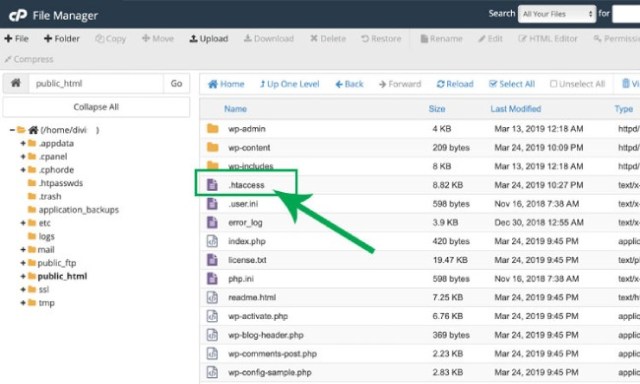Select the wp-includes file name

coord(251,166)
